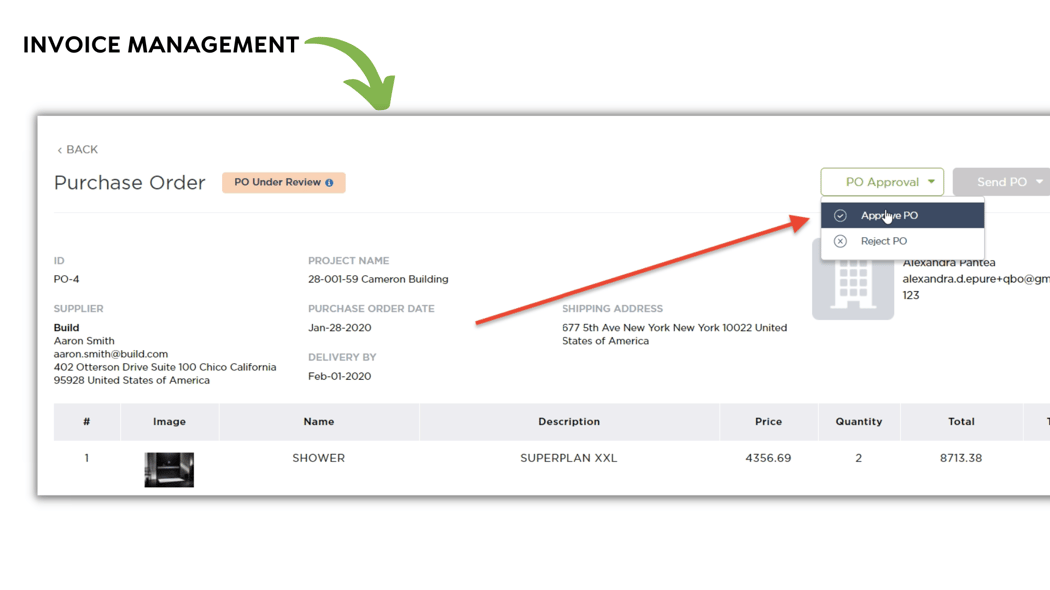1050x590 pixels.
Task: Click the PO Under Review status badge
Action: (277, 183)
